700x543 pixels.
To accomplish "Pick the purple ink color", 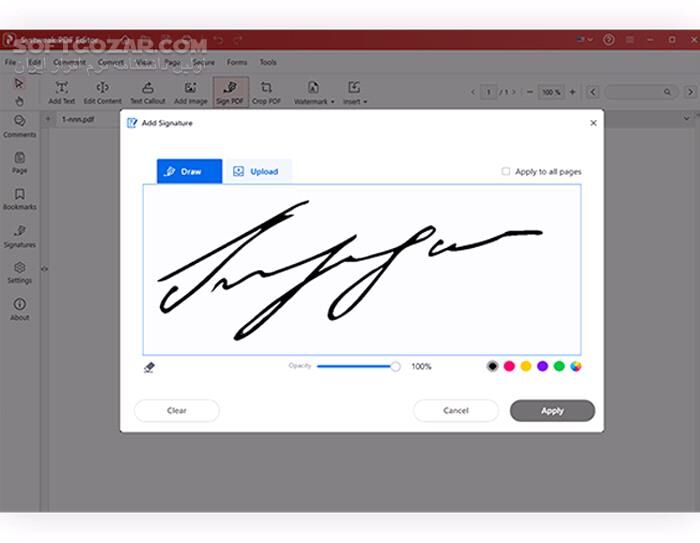I will click(542, 366).
